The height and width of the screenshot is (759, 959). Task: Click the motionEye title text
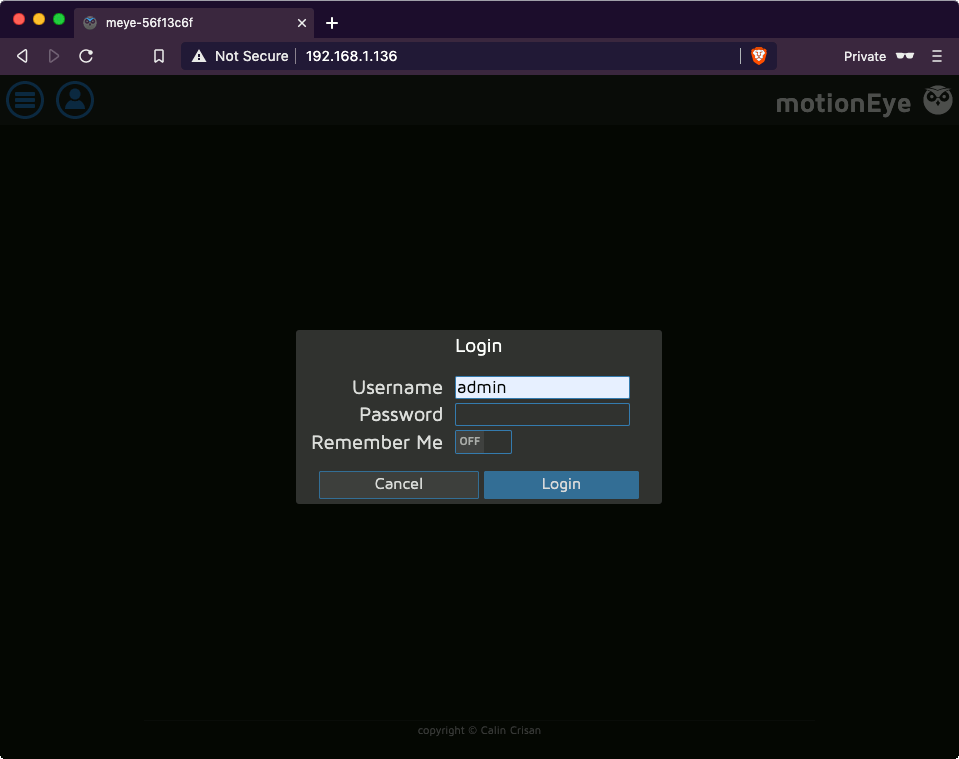843,103
